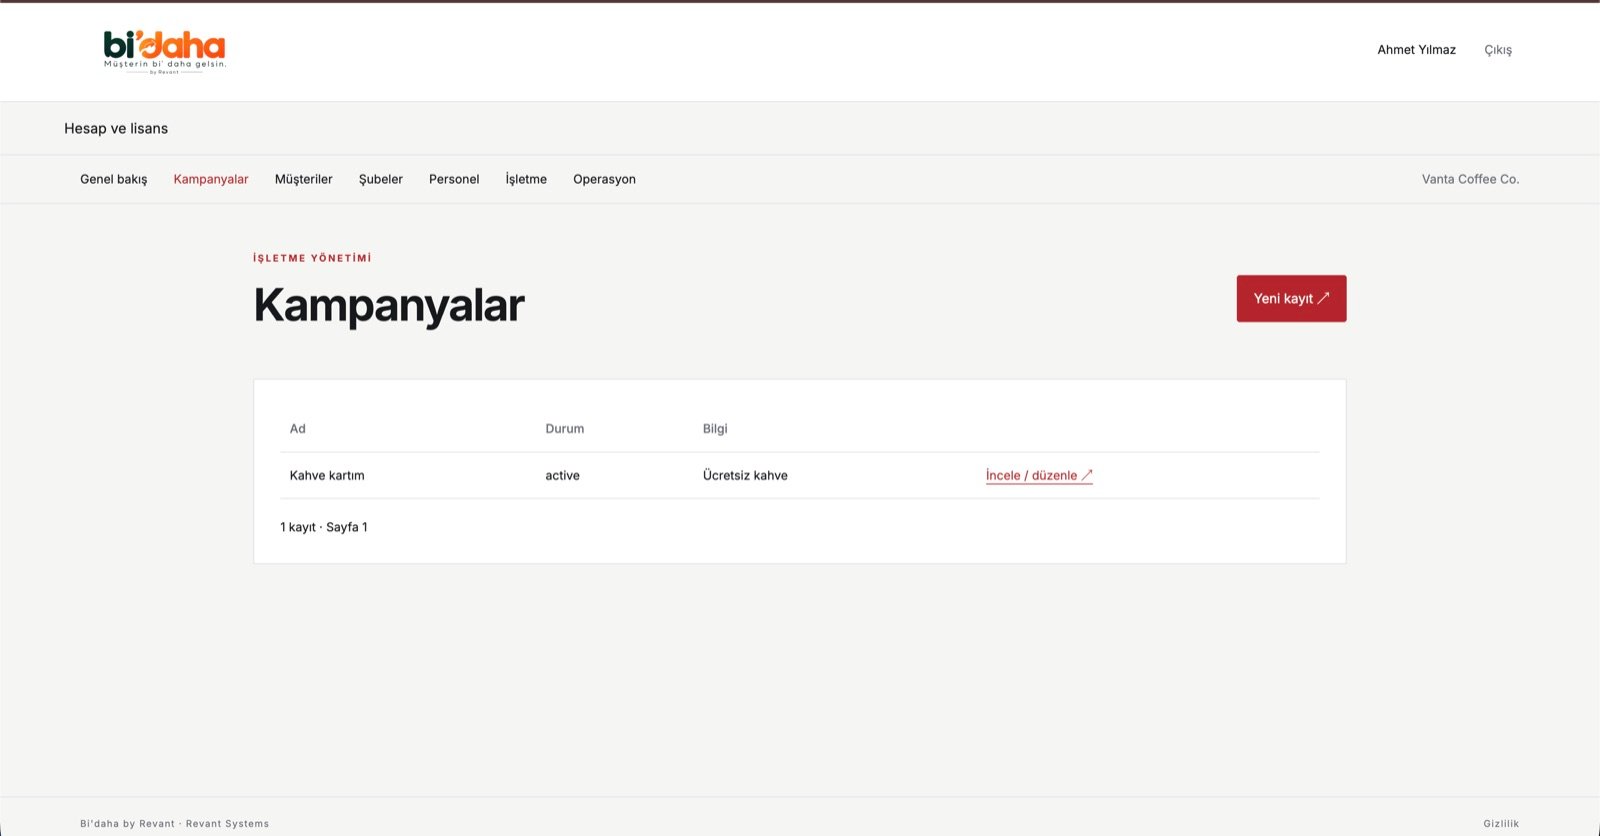Open the Genel bakış tab
1600x836 pixels.
coord(113,179)
